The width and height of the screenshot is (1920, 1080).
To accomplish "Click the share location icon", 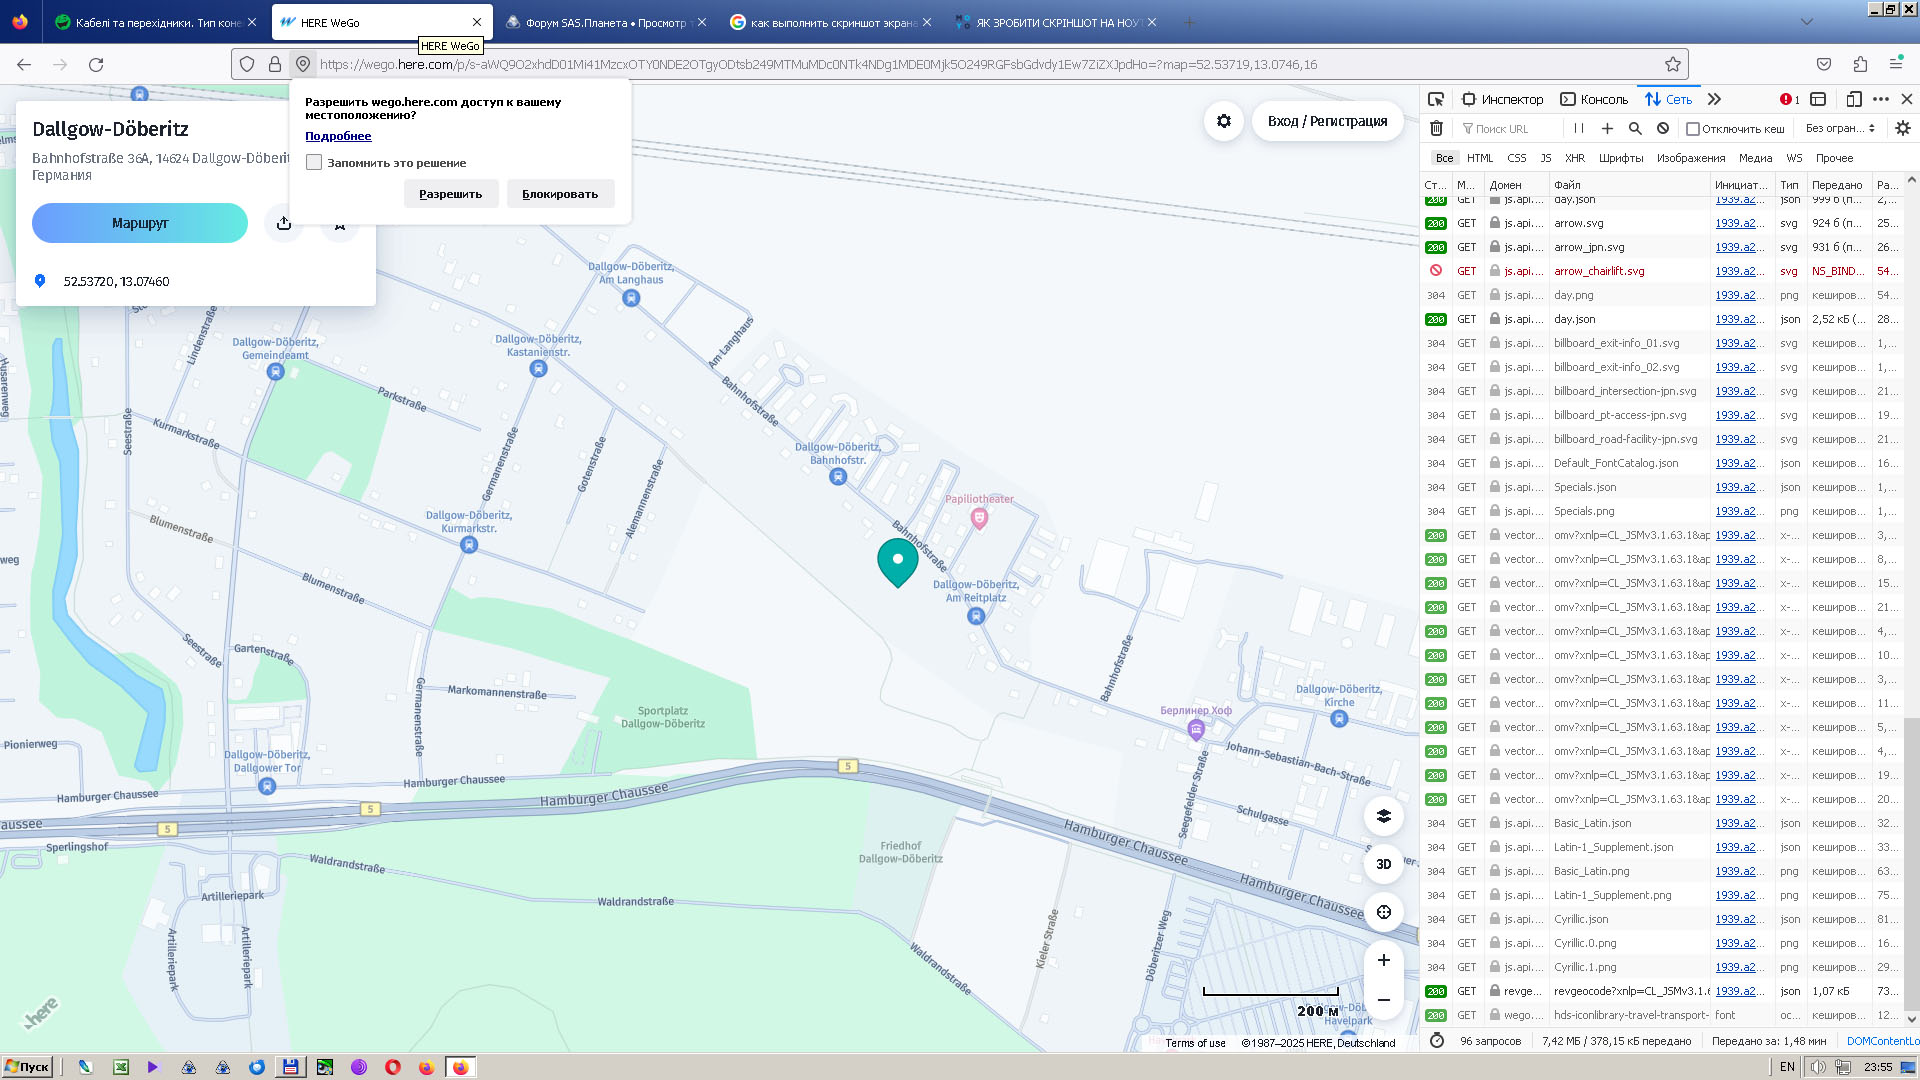I will click(x=284, y=223).
